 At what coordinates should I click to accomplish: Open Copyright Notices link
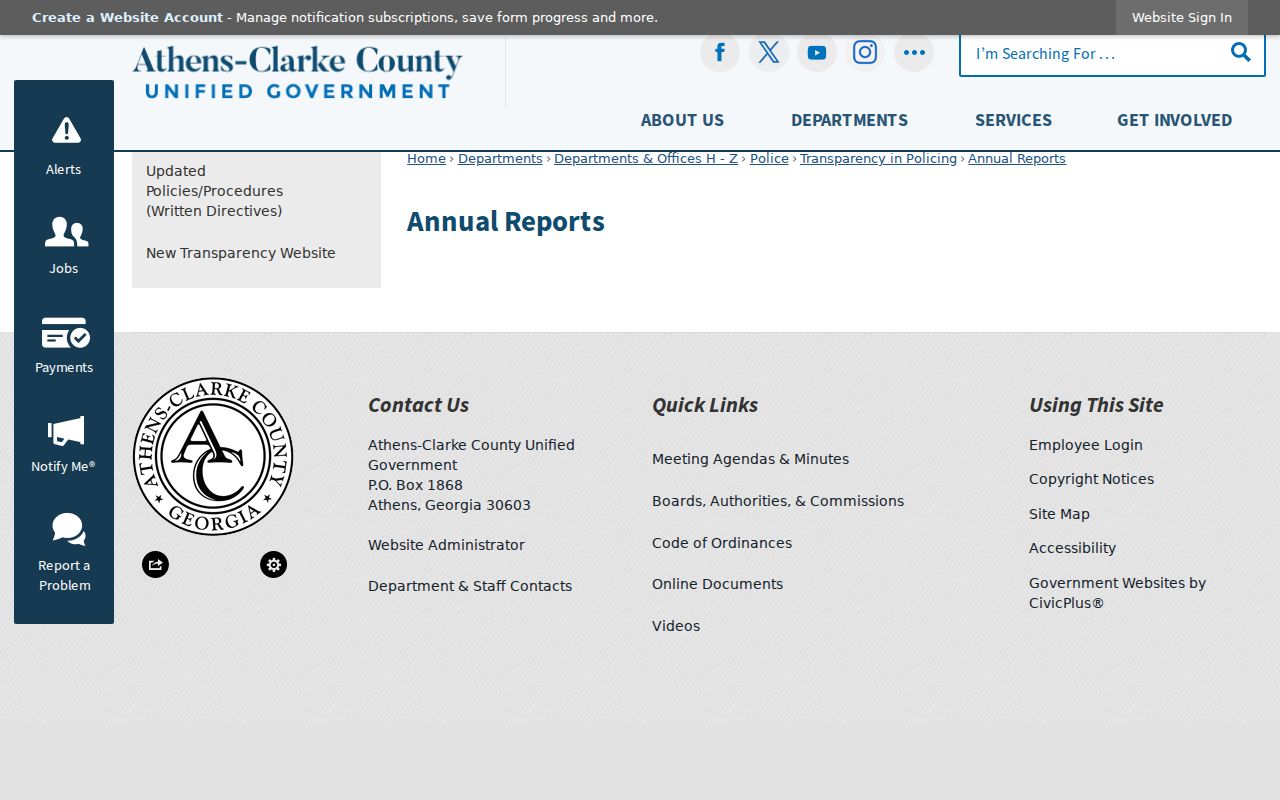(1091, 479)
